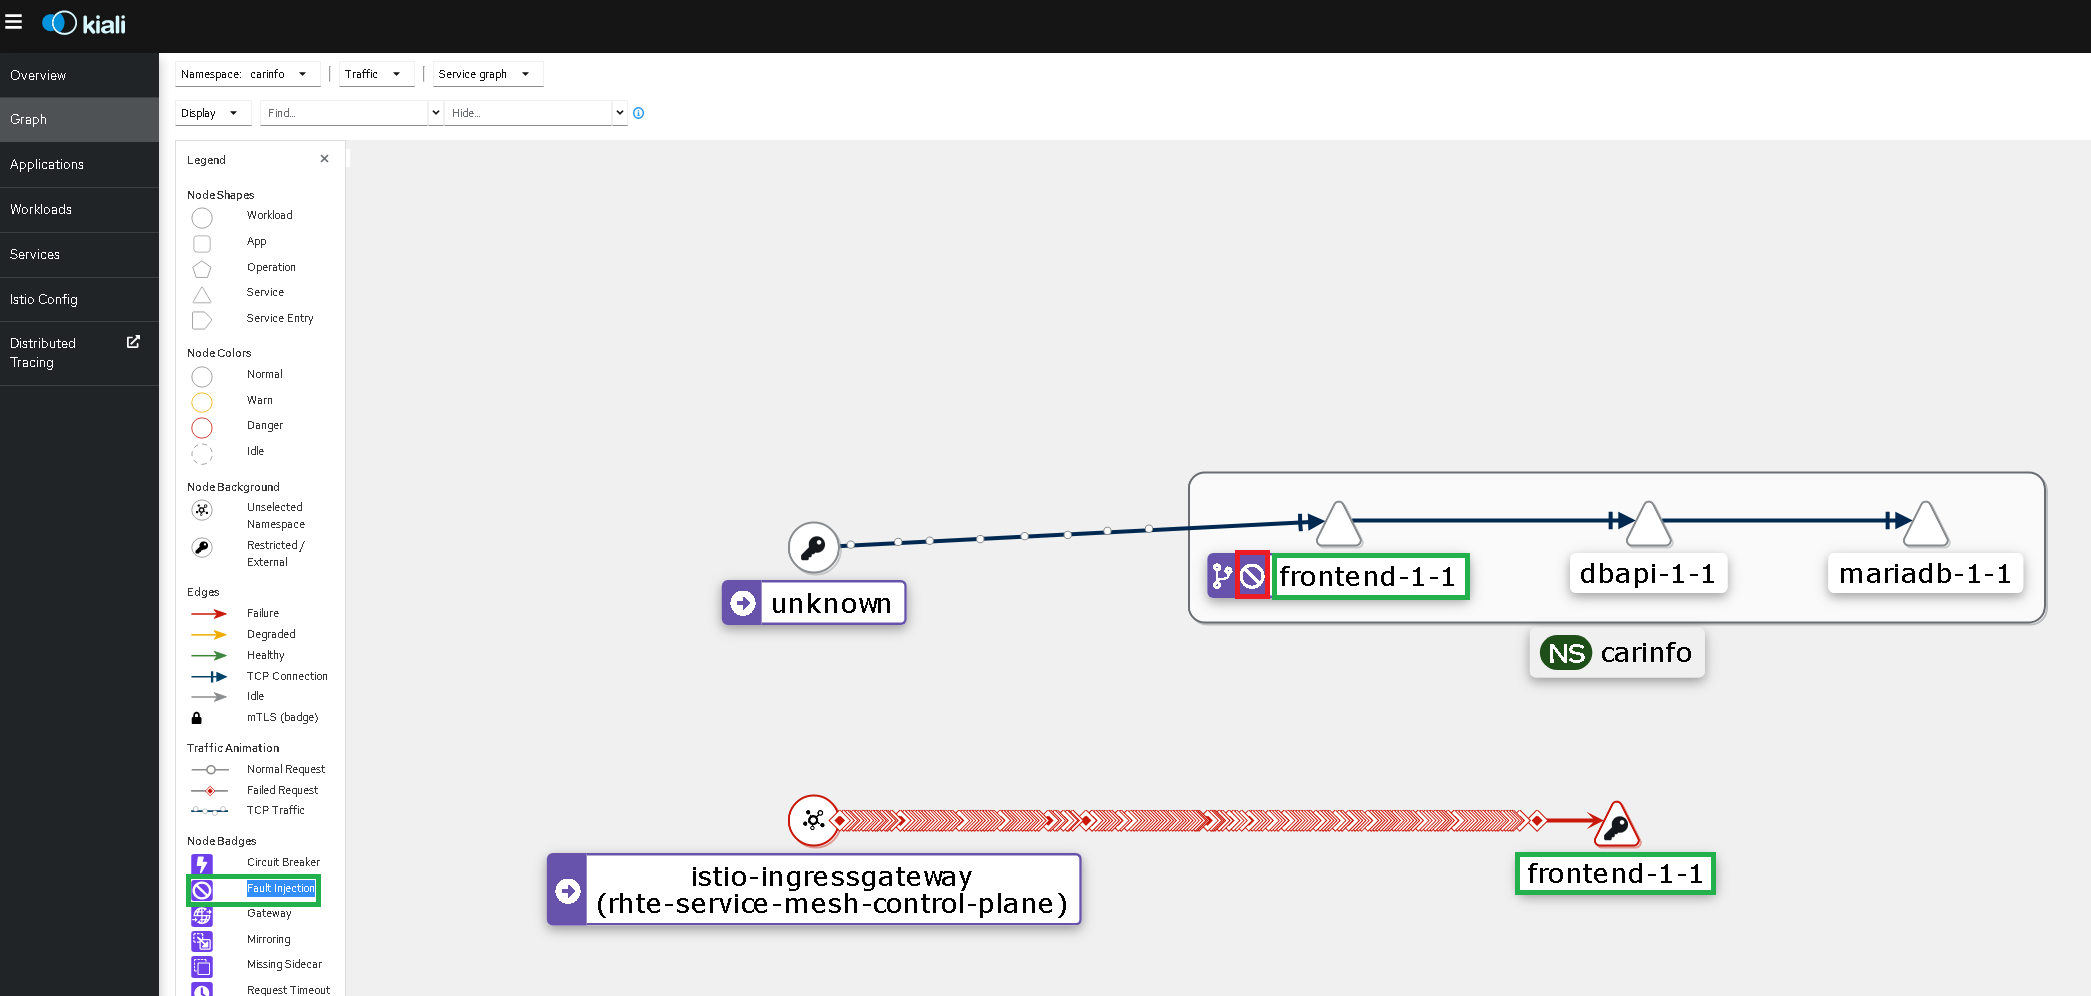Click the unknown workload key icon

tap(815, 547)
